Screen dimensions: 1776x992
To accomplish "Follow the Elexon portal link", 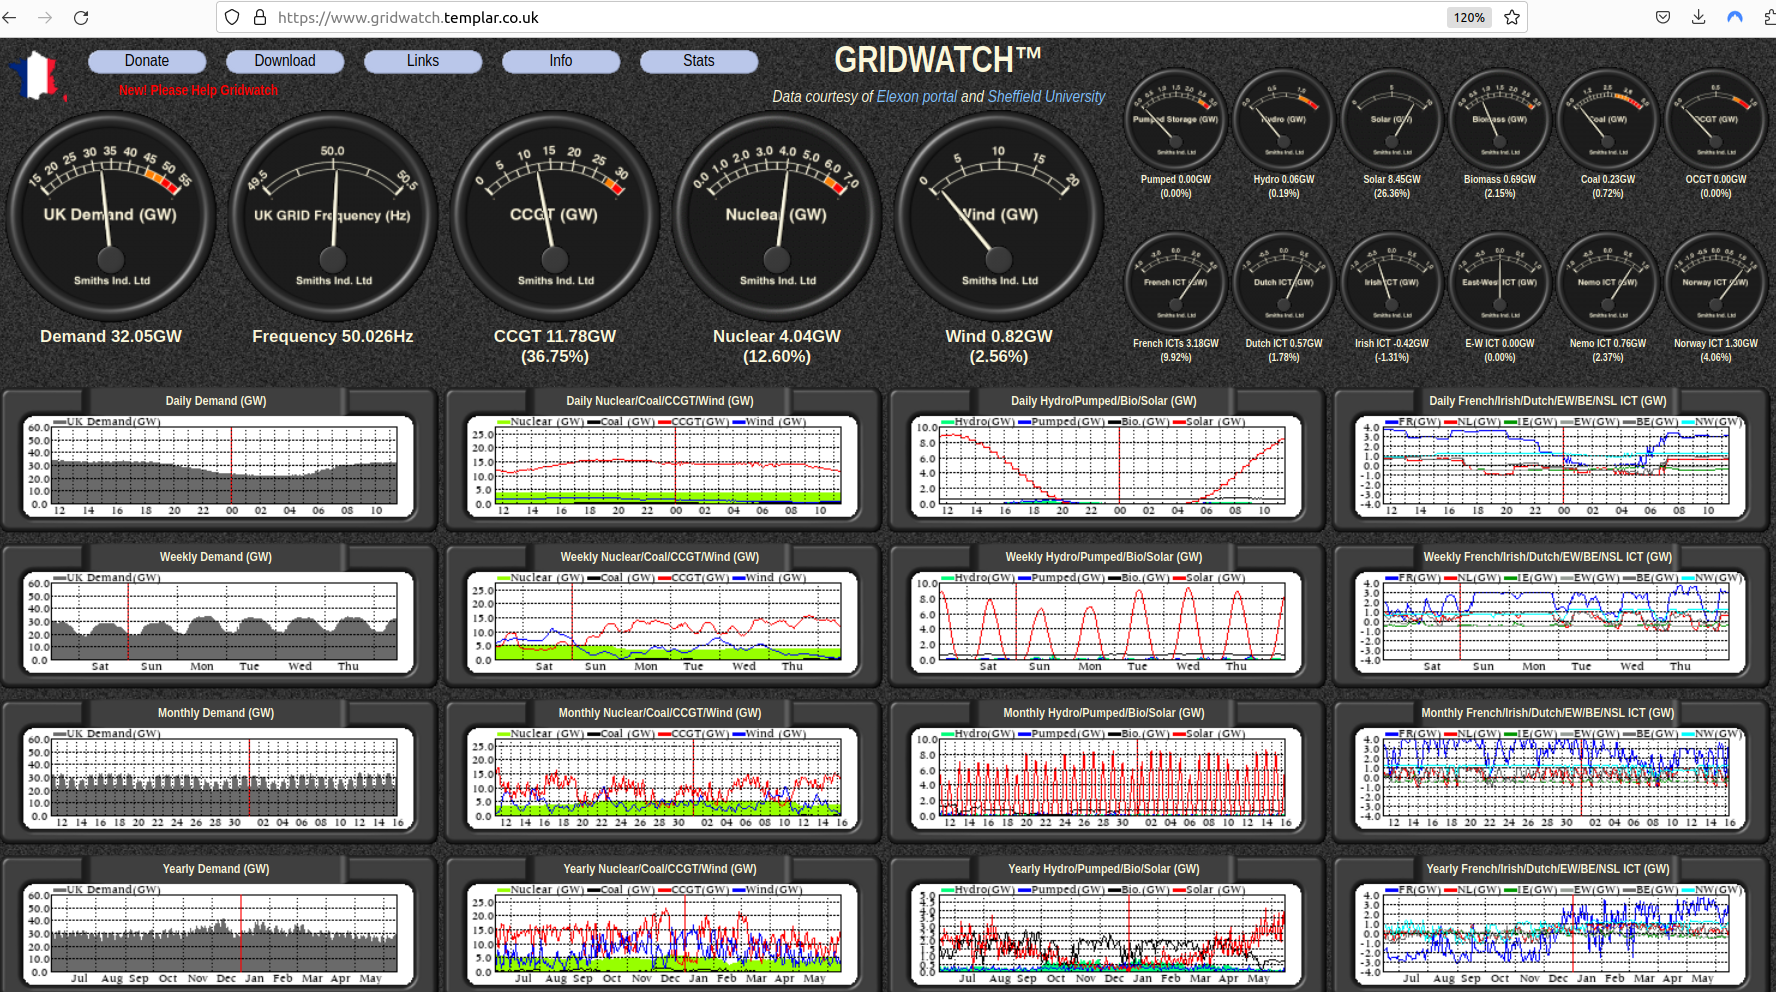I will tap(916, 97).
